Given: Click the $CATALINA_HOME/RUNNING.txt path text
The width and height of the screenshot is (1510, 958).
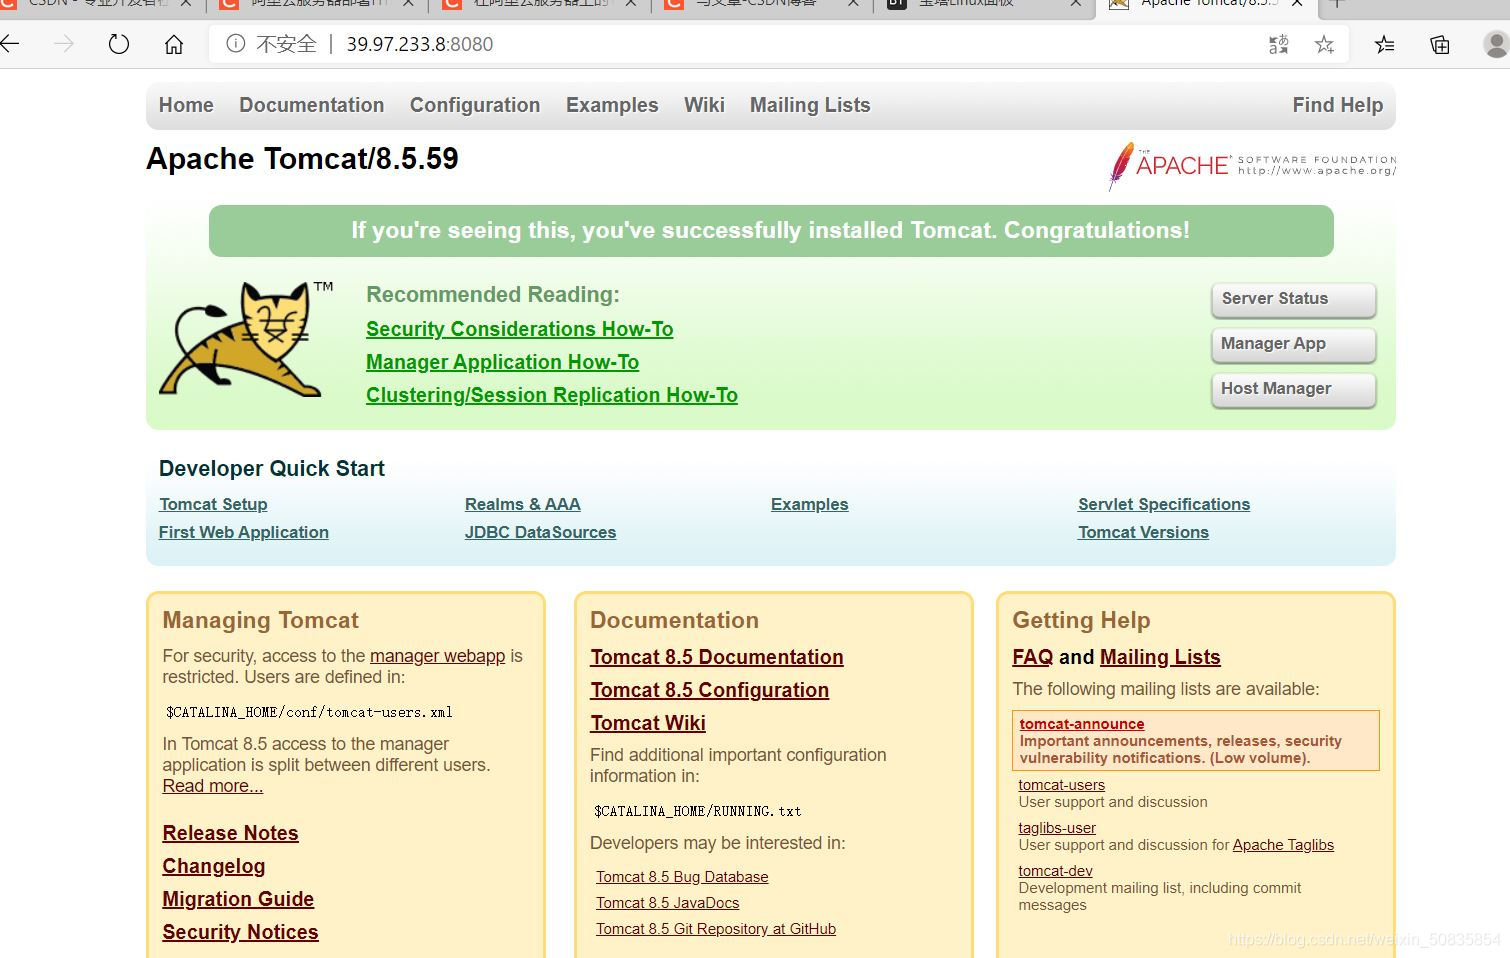Looking at the screenshot, I should tap(698, 811).
